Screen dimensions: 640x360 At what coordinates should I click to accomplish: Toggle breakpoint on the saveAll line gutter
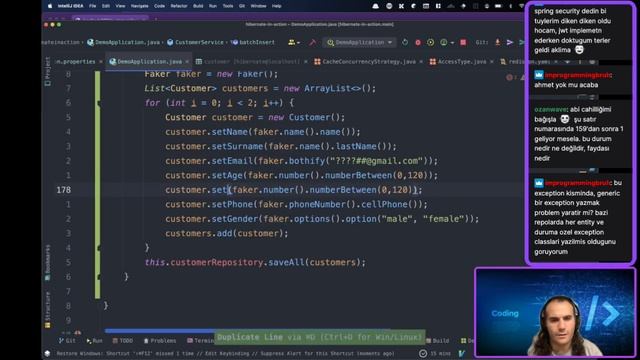click(68, 262)
